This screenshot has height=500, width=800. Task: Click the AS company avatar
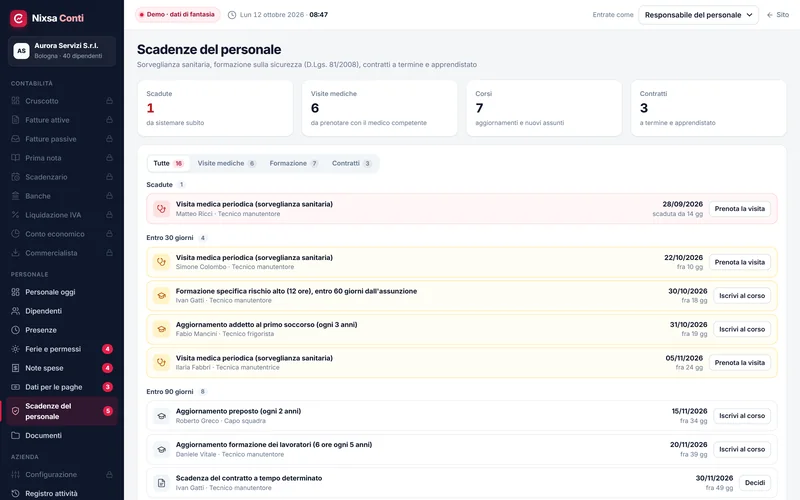21,51
